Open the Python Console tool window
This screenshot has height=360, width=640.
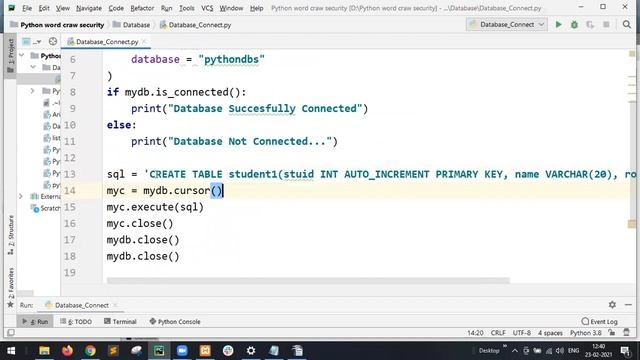[175, 321]
